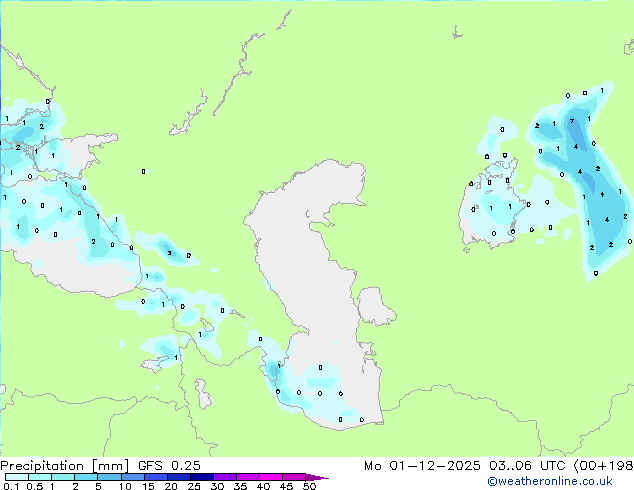634x490 pixels.
Task: Select the 20–25 mm legend color swatch
Action: click(178, 477)
